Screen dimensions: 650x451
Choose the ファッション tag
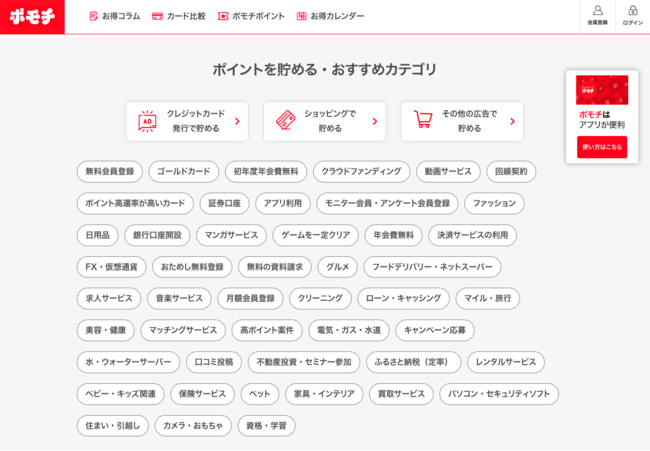click(x=494, y=203)
